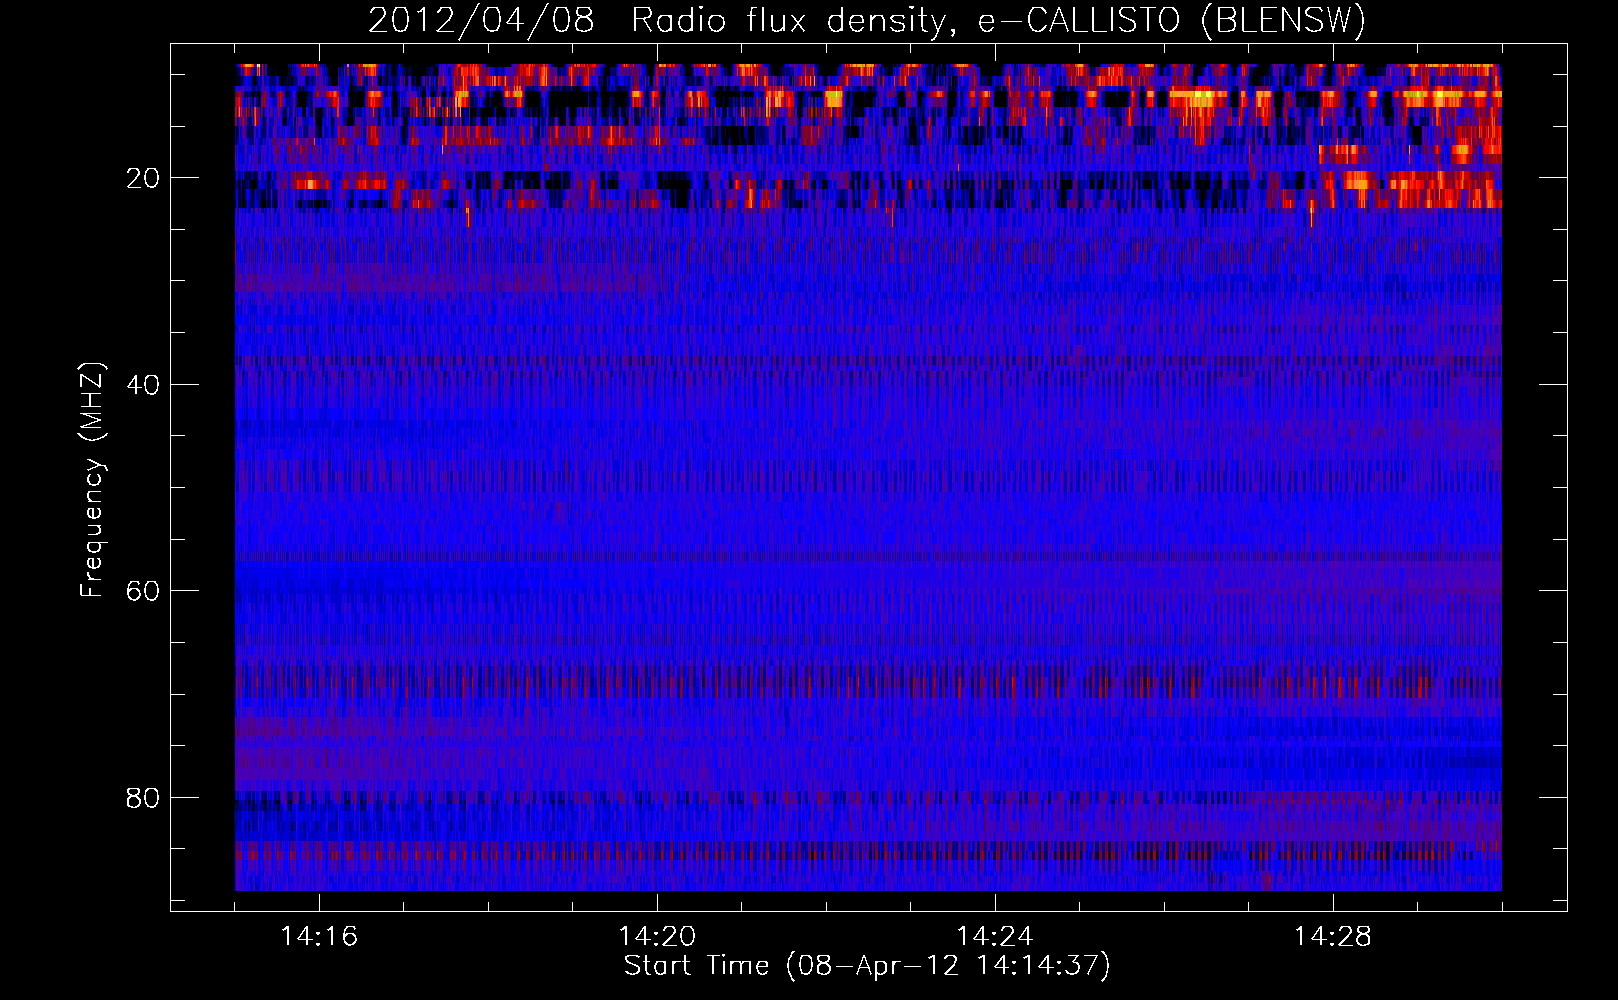Click the 14:28 time axis label

(x=1333, y=936)
